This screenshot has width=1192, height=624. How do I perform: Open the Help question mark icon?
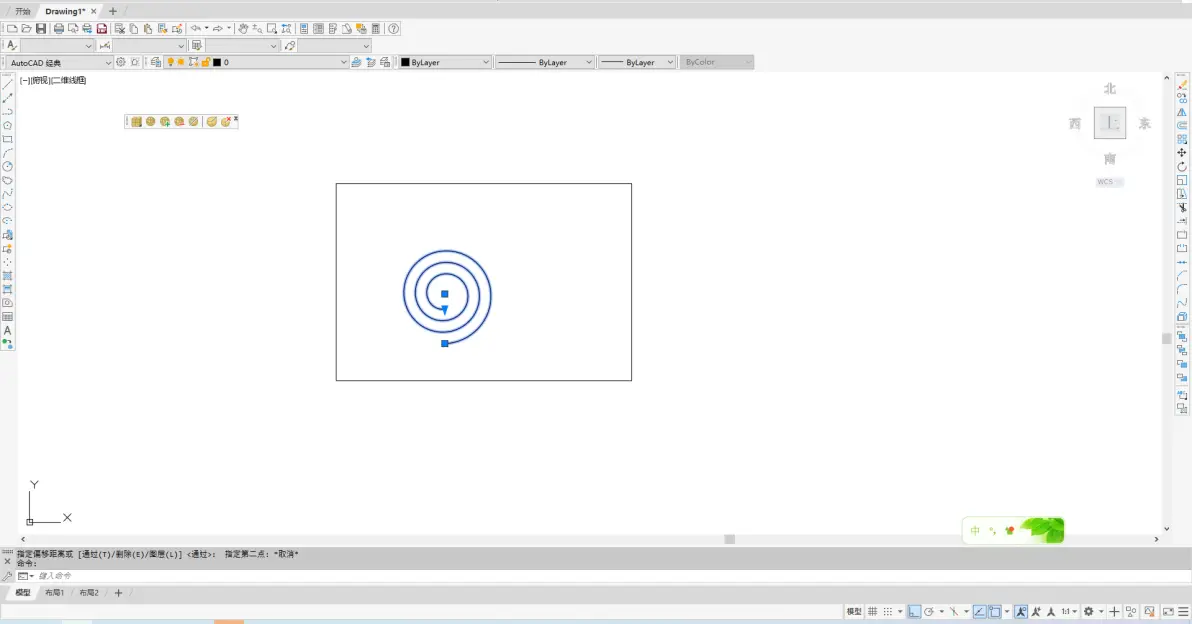(394, 29)
